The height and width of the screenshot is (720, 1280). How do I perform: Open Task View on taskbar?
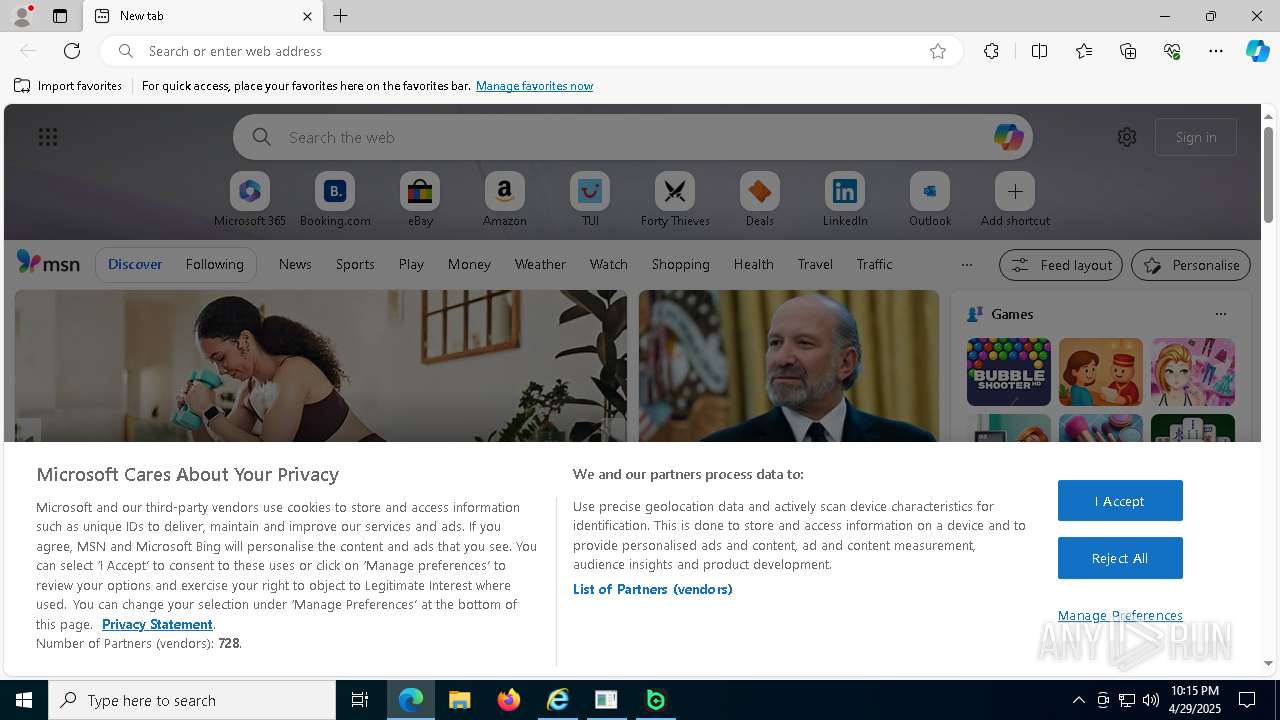360,700
